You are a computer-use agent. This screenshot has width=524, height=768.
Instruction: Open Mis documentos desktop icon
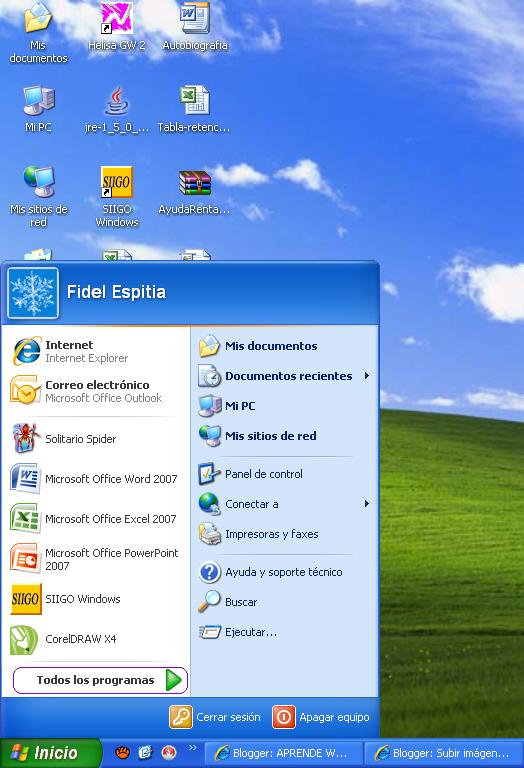click(x=38, y=33)
